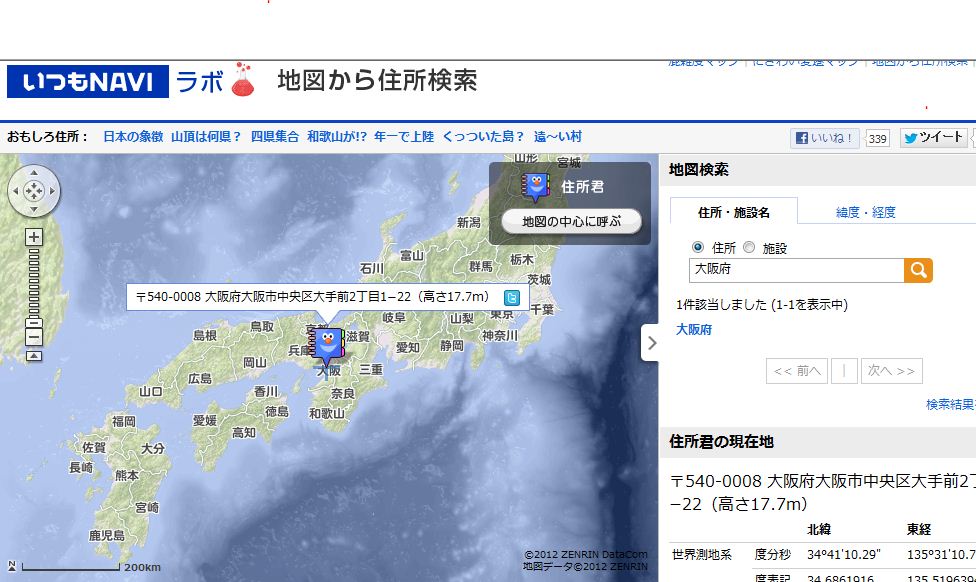Select the 施設 radio button
The width and height of the screenshot is (976, 582).
click(x=749, y=247)
